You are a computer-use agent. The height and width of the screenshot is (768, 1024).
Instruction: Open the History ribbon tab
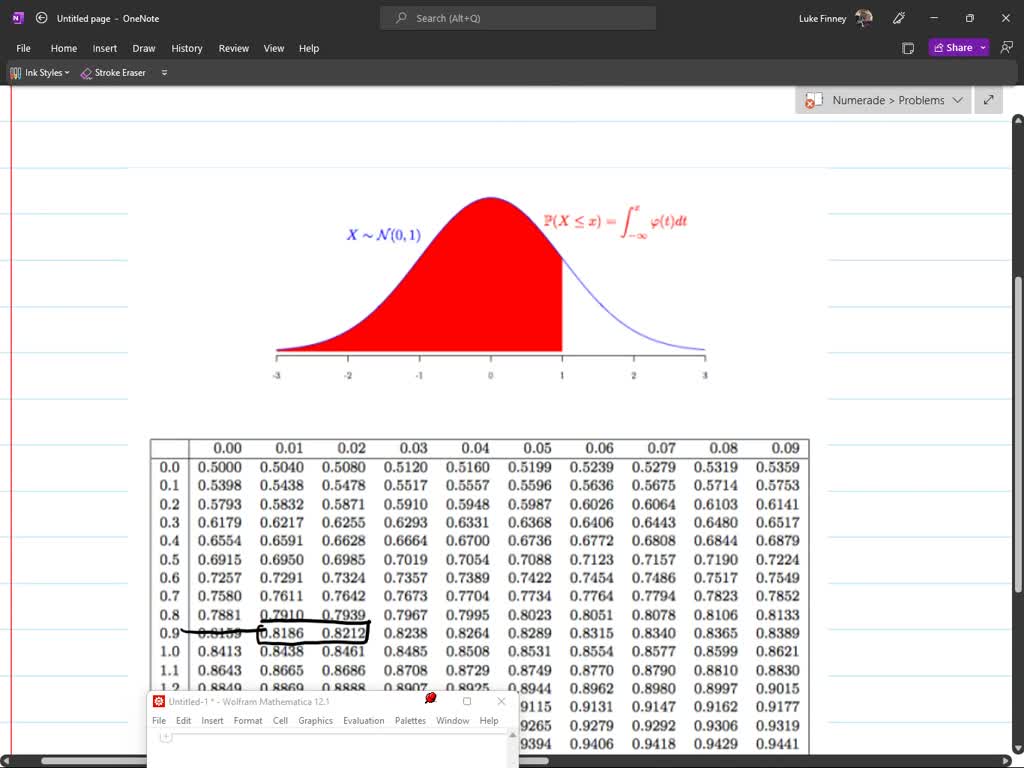[186, 48]
